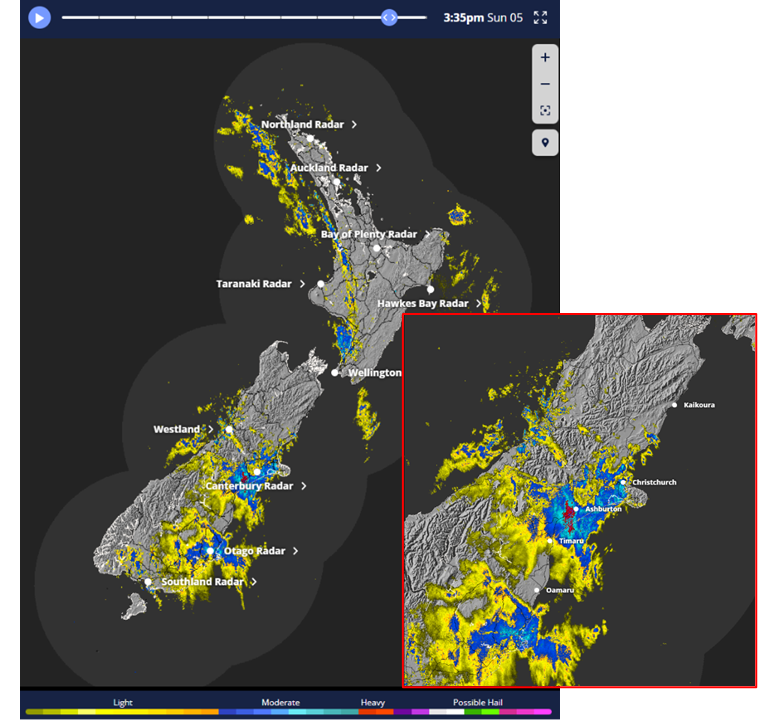Click the Timaru label in the inset

pyautogui.click(x=571, y=541)
